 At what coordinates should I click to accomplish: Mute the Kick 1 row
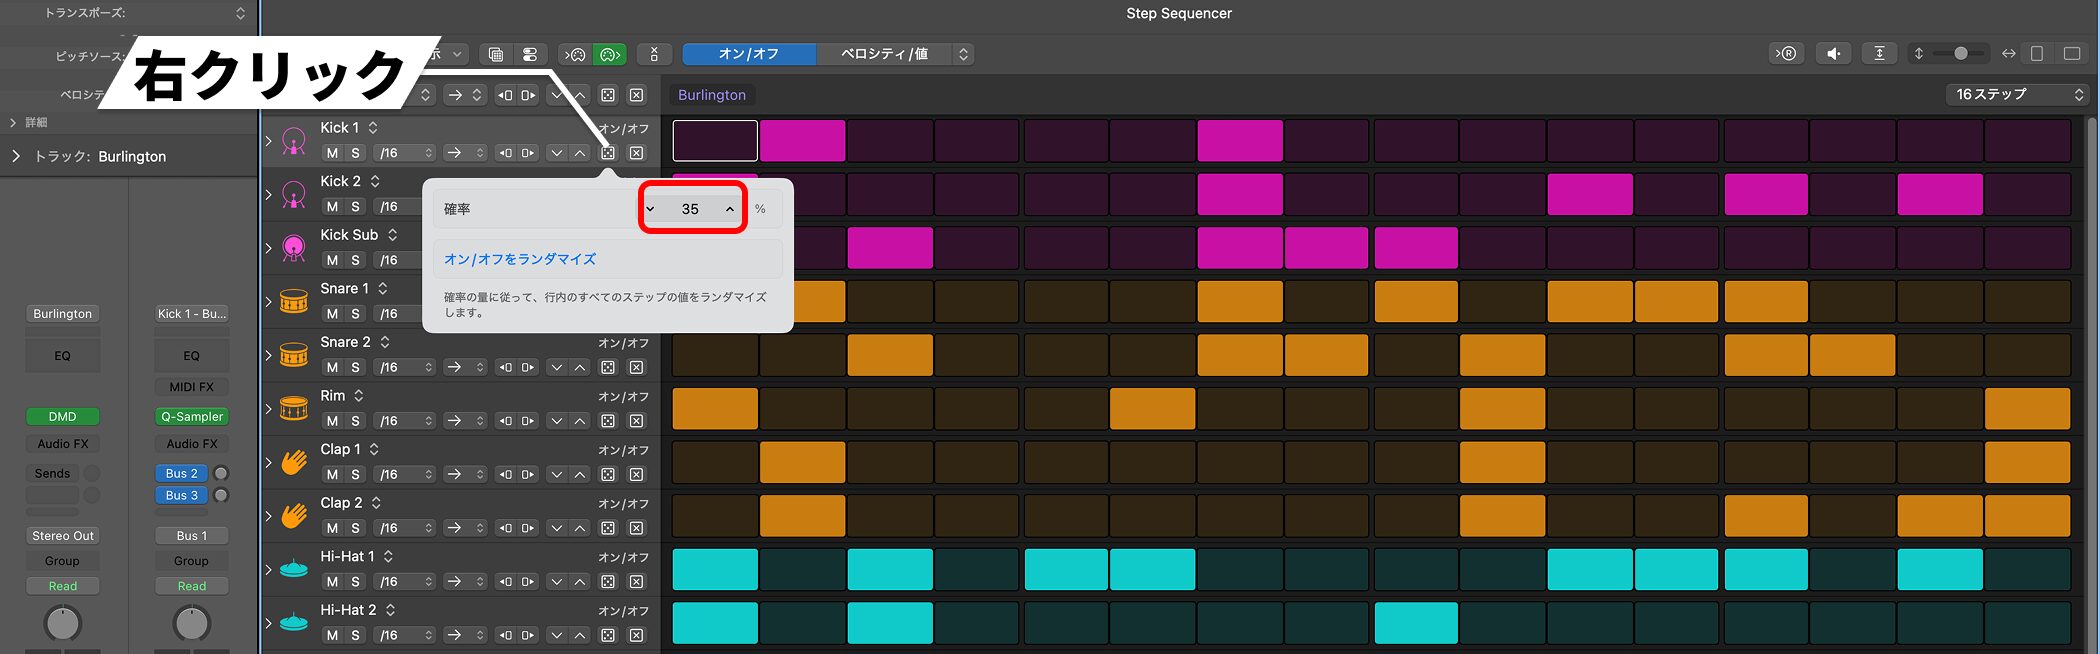click(332, 153)
